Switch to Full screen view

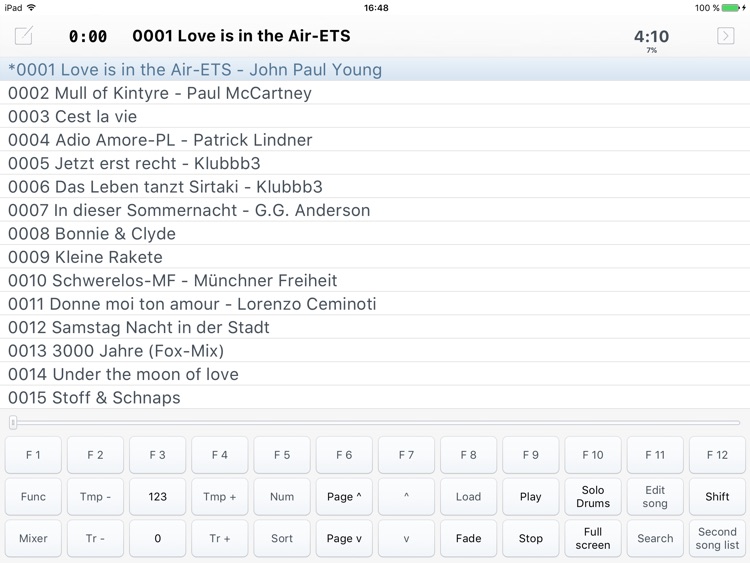click(x=593, y=538)
